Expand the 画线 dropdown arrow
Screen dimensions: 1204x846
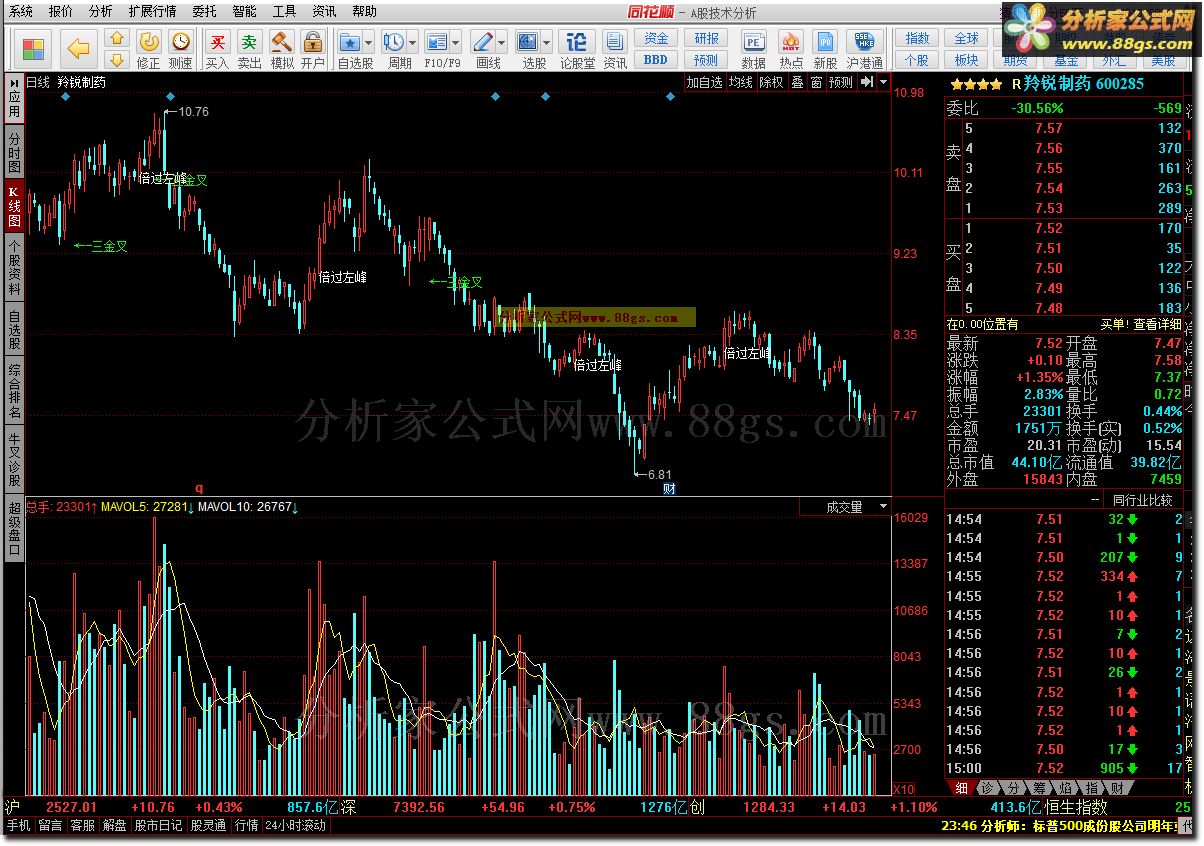(x=501, y=42)
